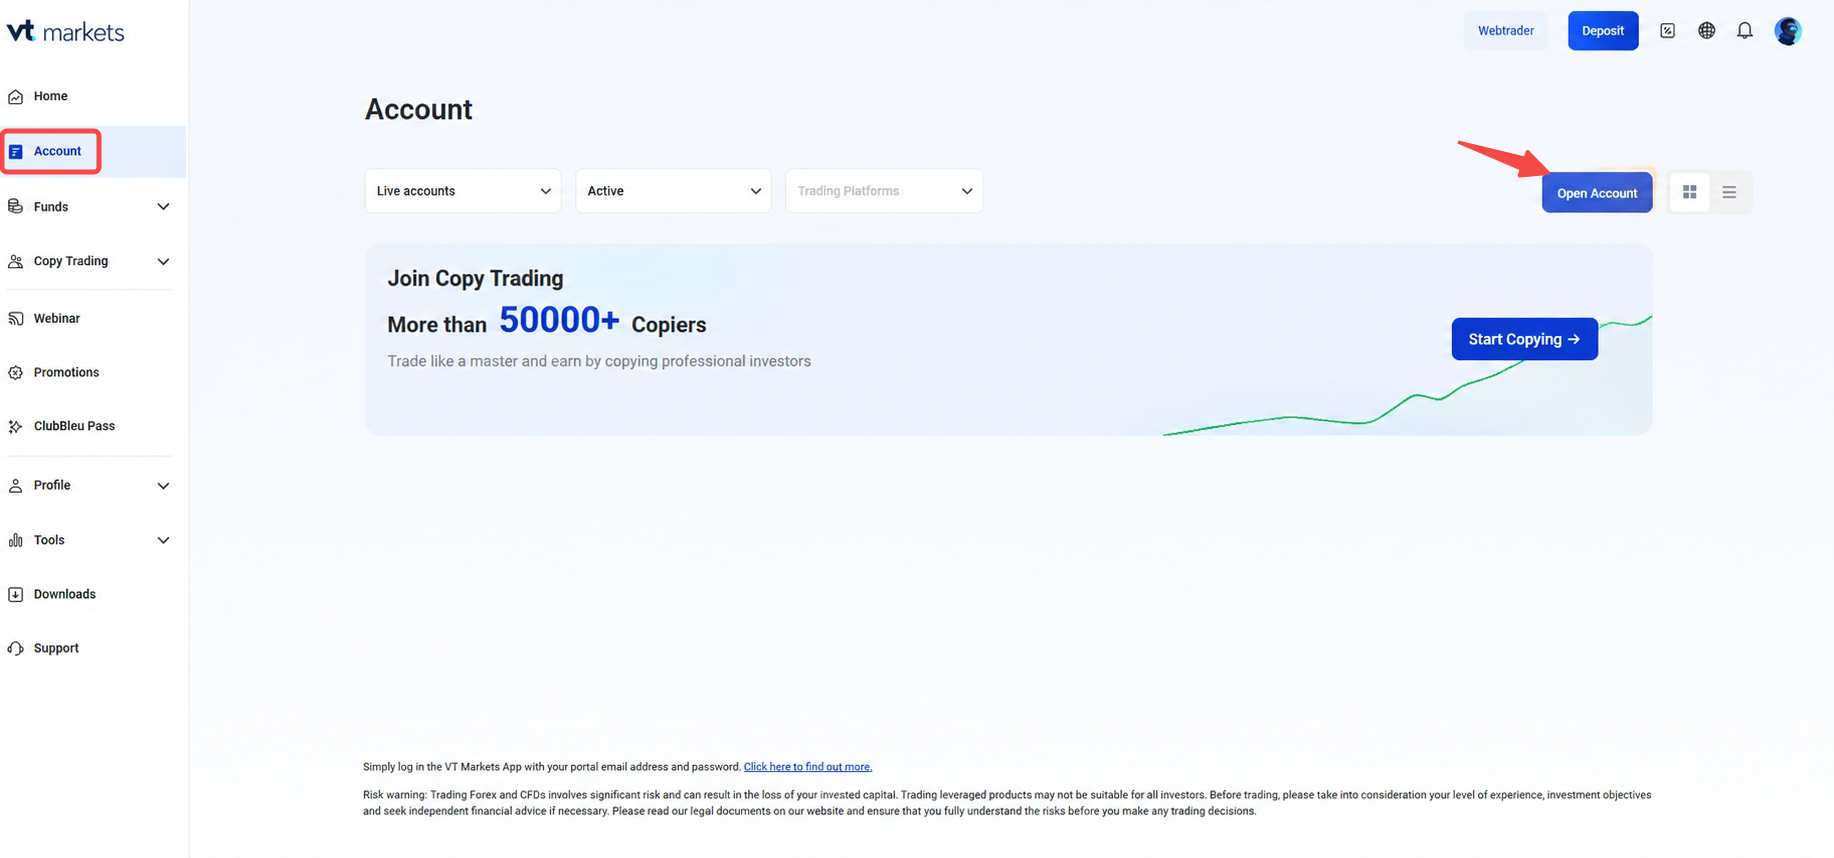Click the VT Markets logo
The width and height of the screenshot is (1834, 858).
click(x=66, y=32)
